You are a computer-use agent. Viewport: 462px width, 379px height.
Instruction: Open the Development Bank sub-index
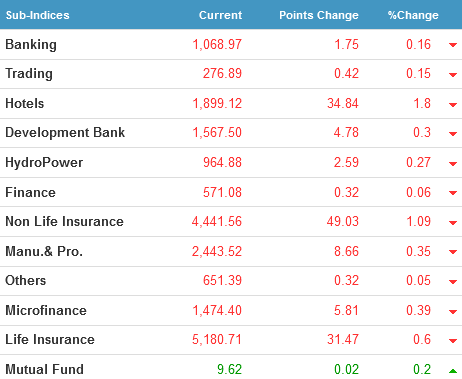pyautogui.click(x=65, y=132)
